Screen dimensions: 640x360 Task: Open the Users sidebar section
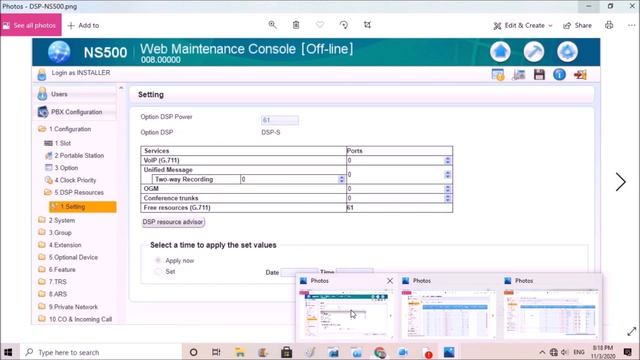(x=76, y=94)
